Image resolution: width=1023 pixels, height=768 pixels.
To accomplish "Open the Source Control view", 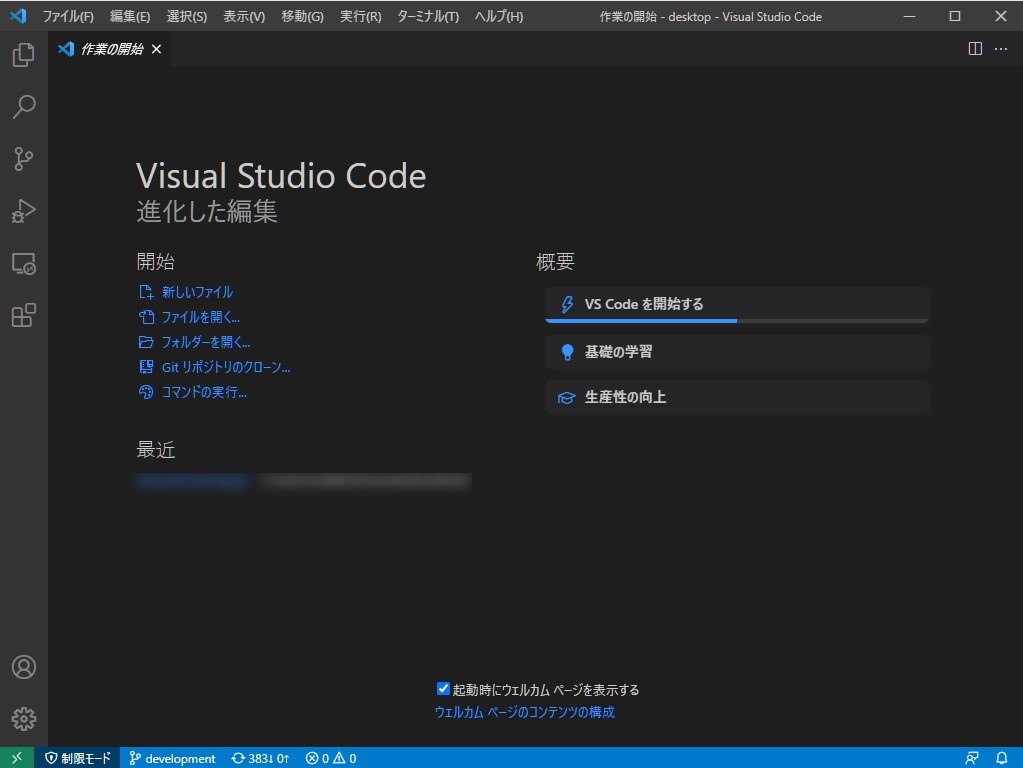I will [x=23, y=159].
